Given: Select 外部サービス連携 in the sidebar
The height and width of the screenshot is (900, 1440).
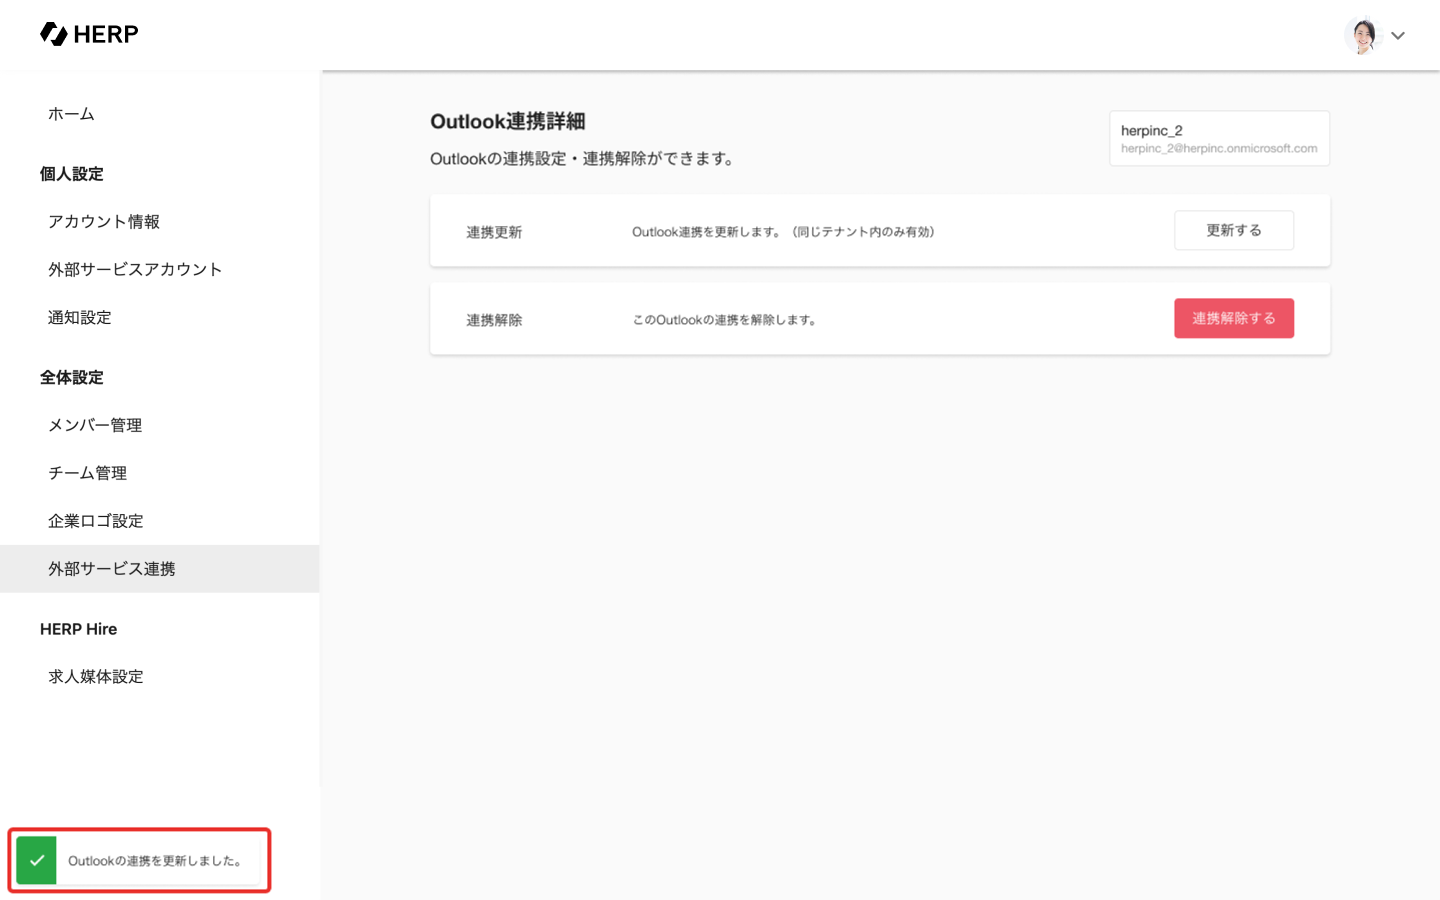Looking at the screenshot, I should coord(160,569).
